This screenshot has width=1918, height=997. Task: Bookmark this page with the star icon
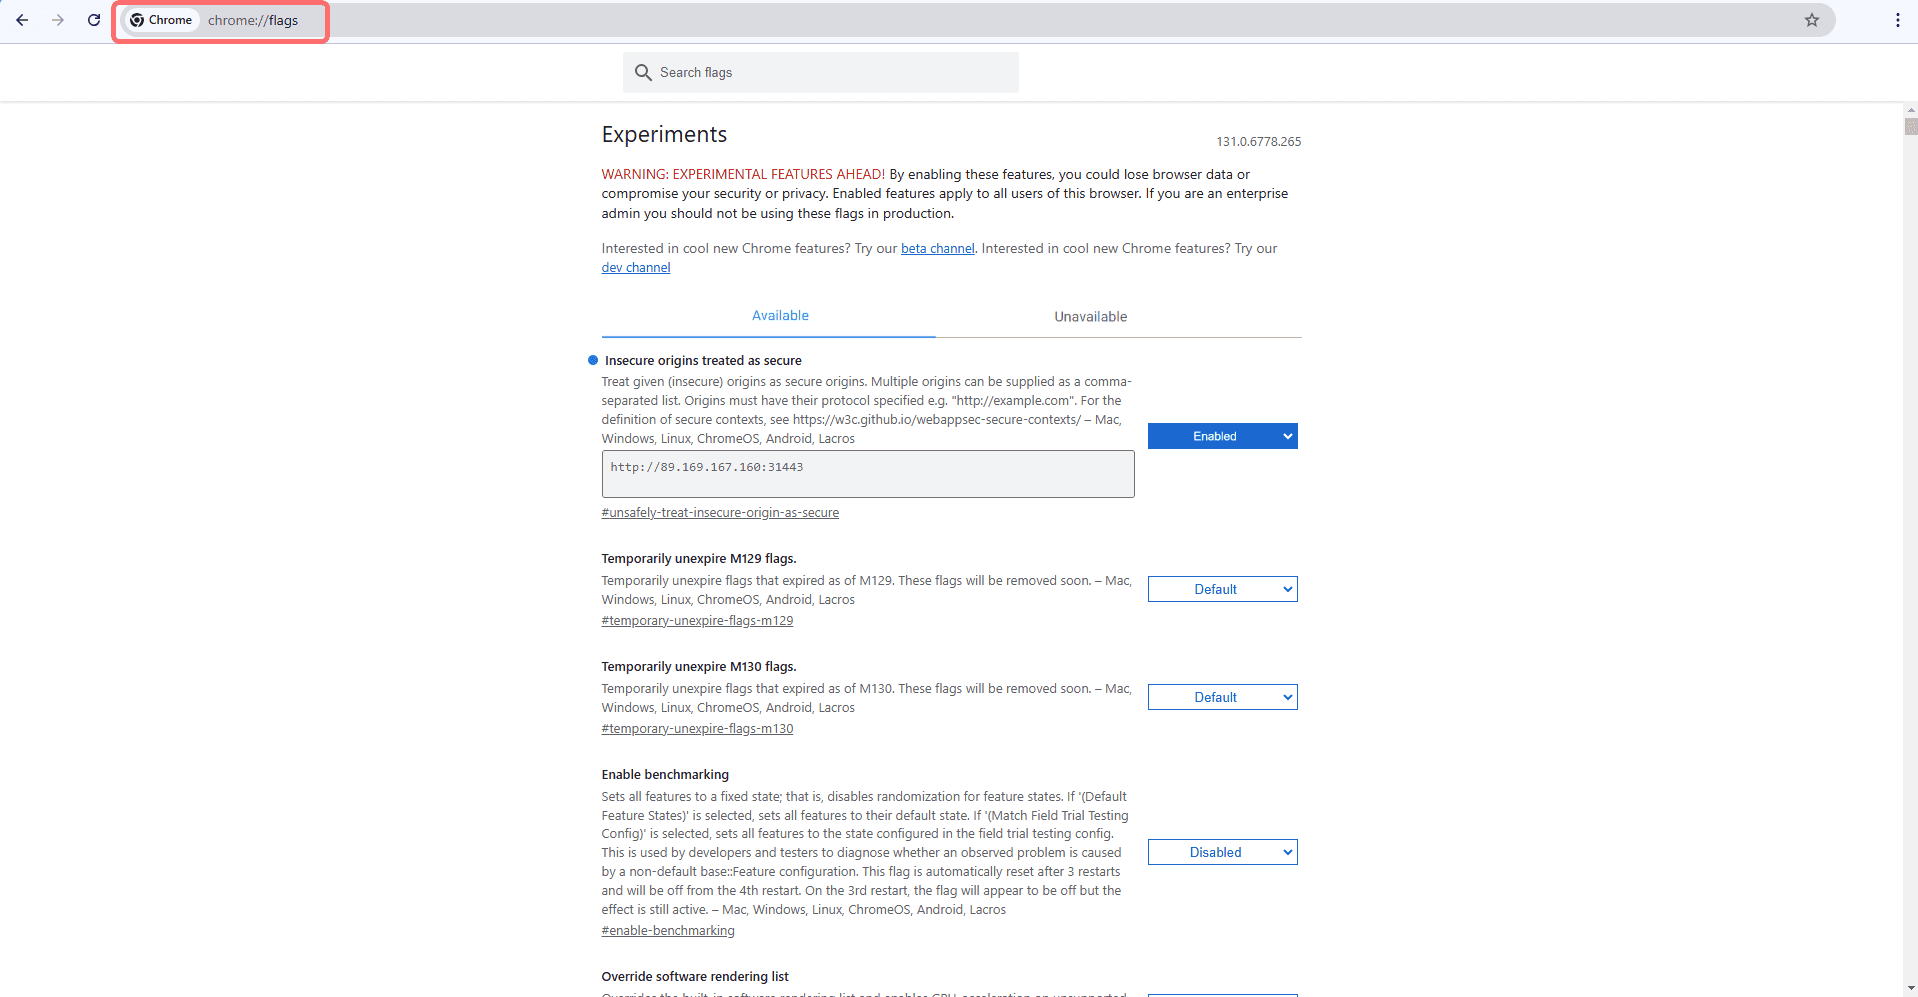tap(1811, 20)
